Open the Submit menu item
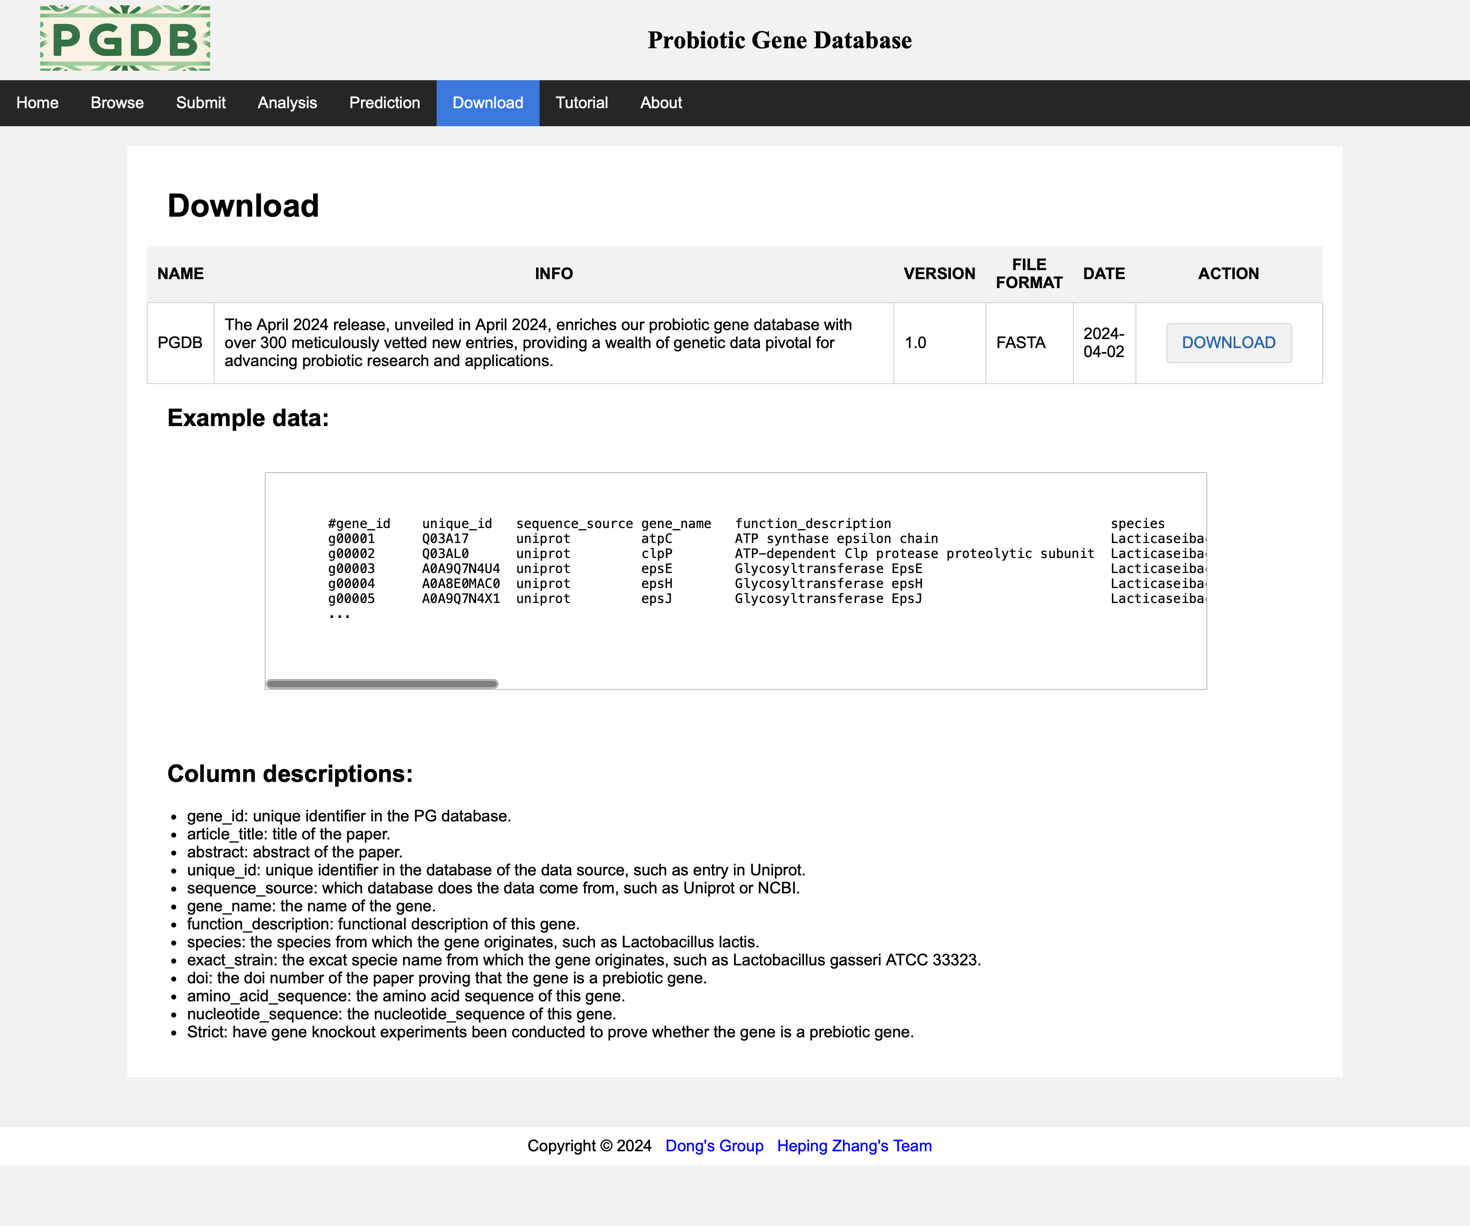The width and height of the screenshot is (1470, 1226). point(200,103)
